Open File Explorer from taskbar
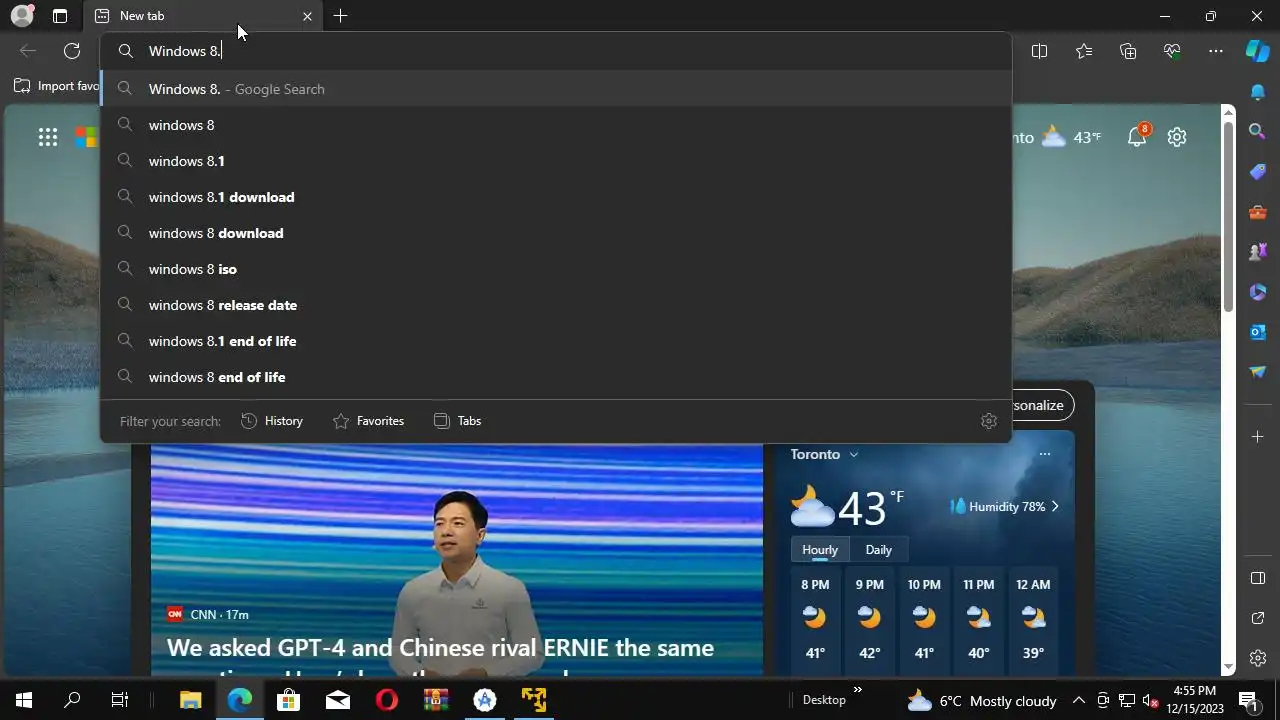The height and width of the screenshot is (720, 1280). coord(190,700)
